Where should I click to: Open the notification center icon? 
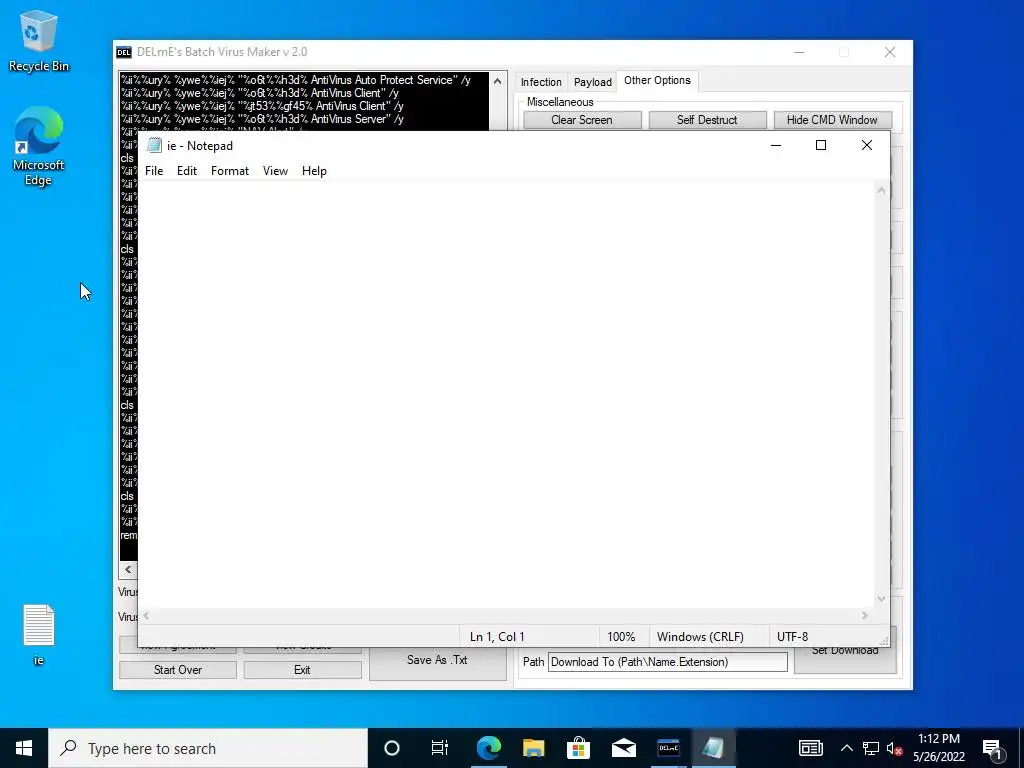click(992, 748)
